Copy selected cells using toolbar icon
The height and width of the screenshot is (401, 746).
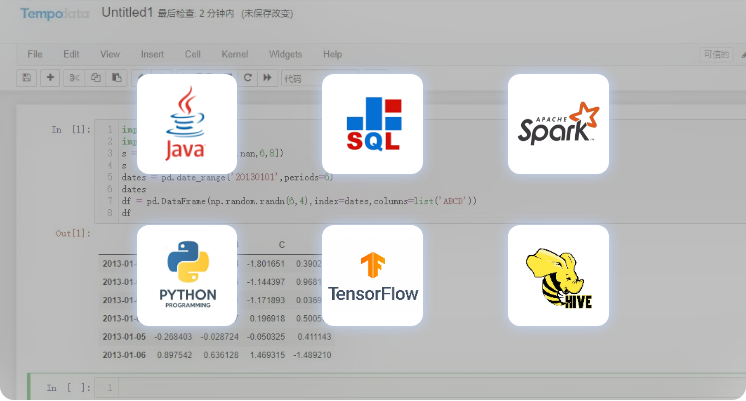[96, 78]
